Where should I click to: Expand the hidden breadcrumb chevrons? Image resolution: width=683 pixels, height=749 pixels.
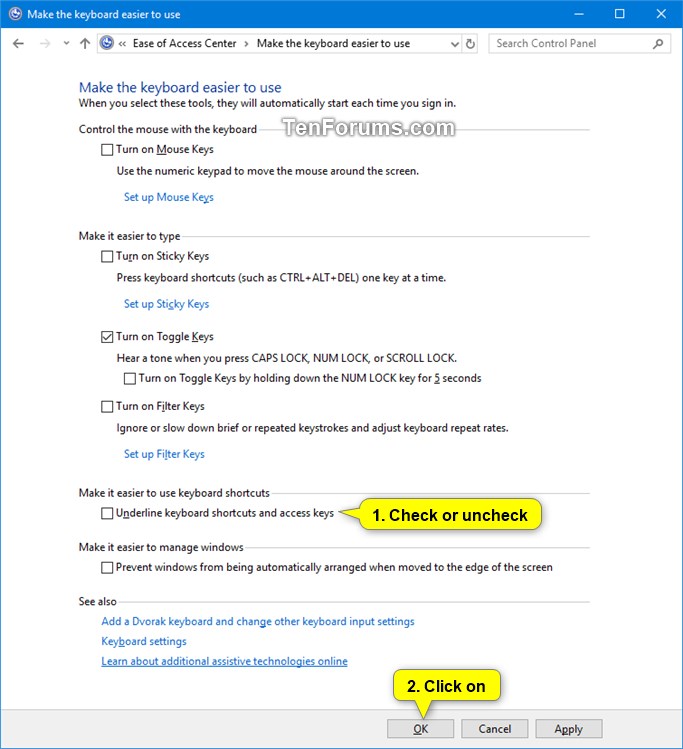[x=122, y=44]
